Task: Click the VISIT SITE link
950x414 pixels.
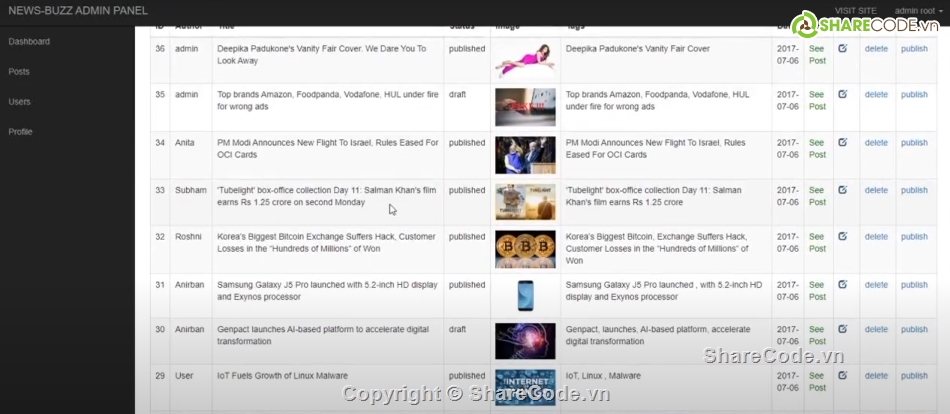Action: click(855, 11)
